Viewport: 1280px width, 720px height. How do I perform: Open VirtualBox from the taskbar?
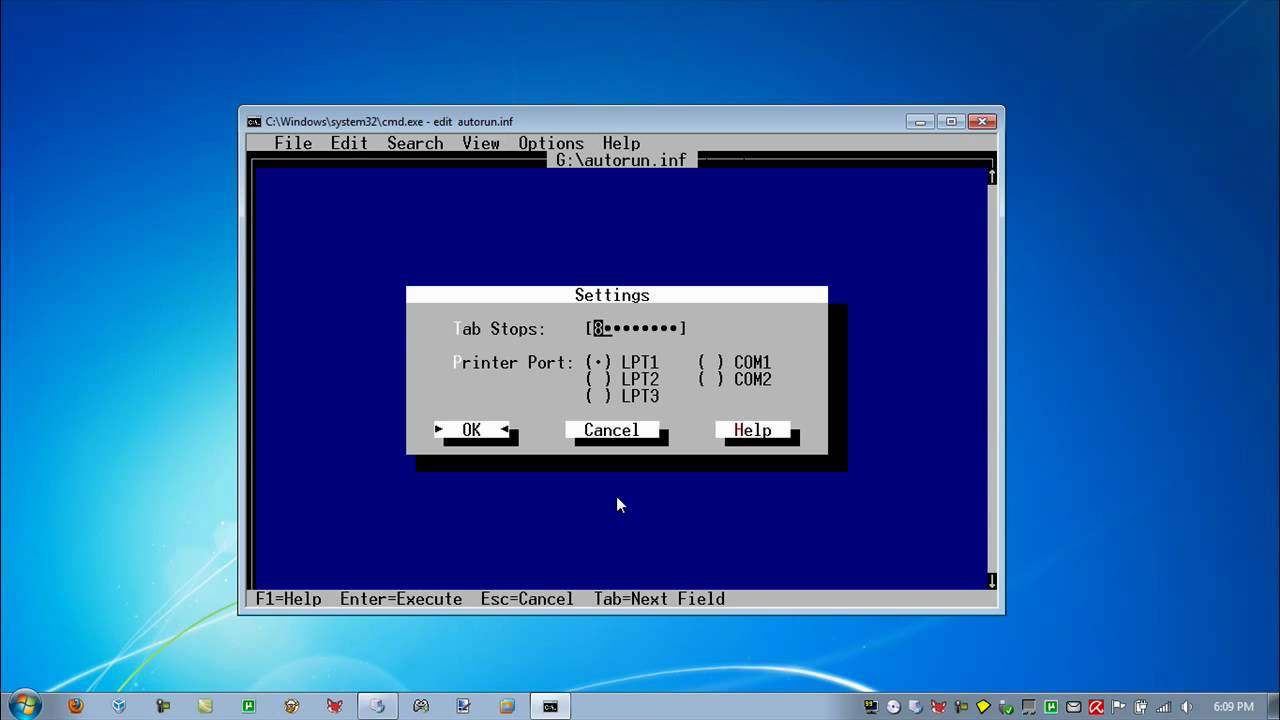[119, 706]
